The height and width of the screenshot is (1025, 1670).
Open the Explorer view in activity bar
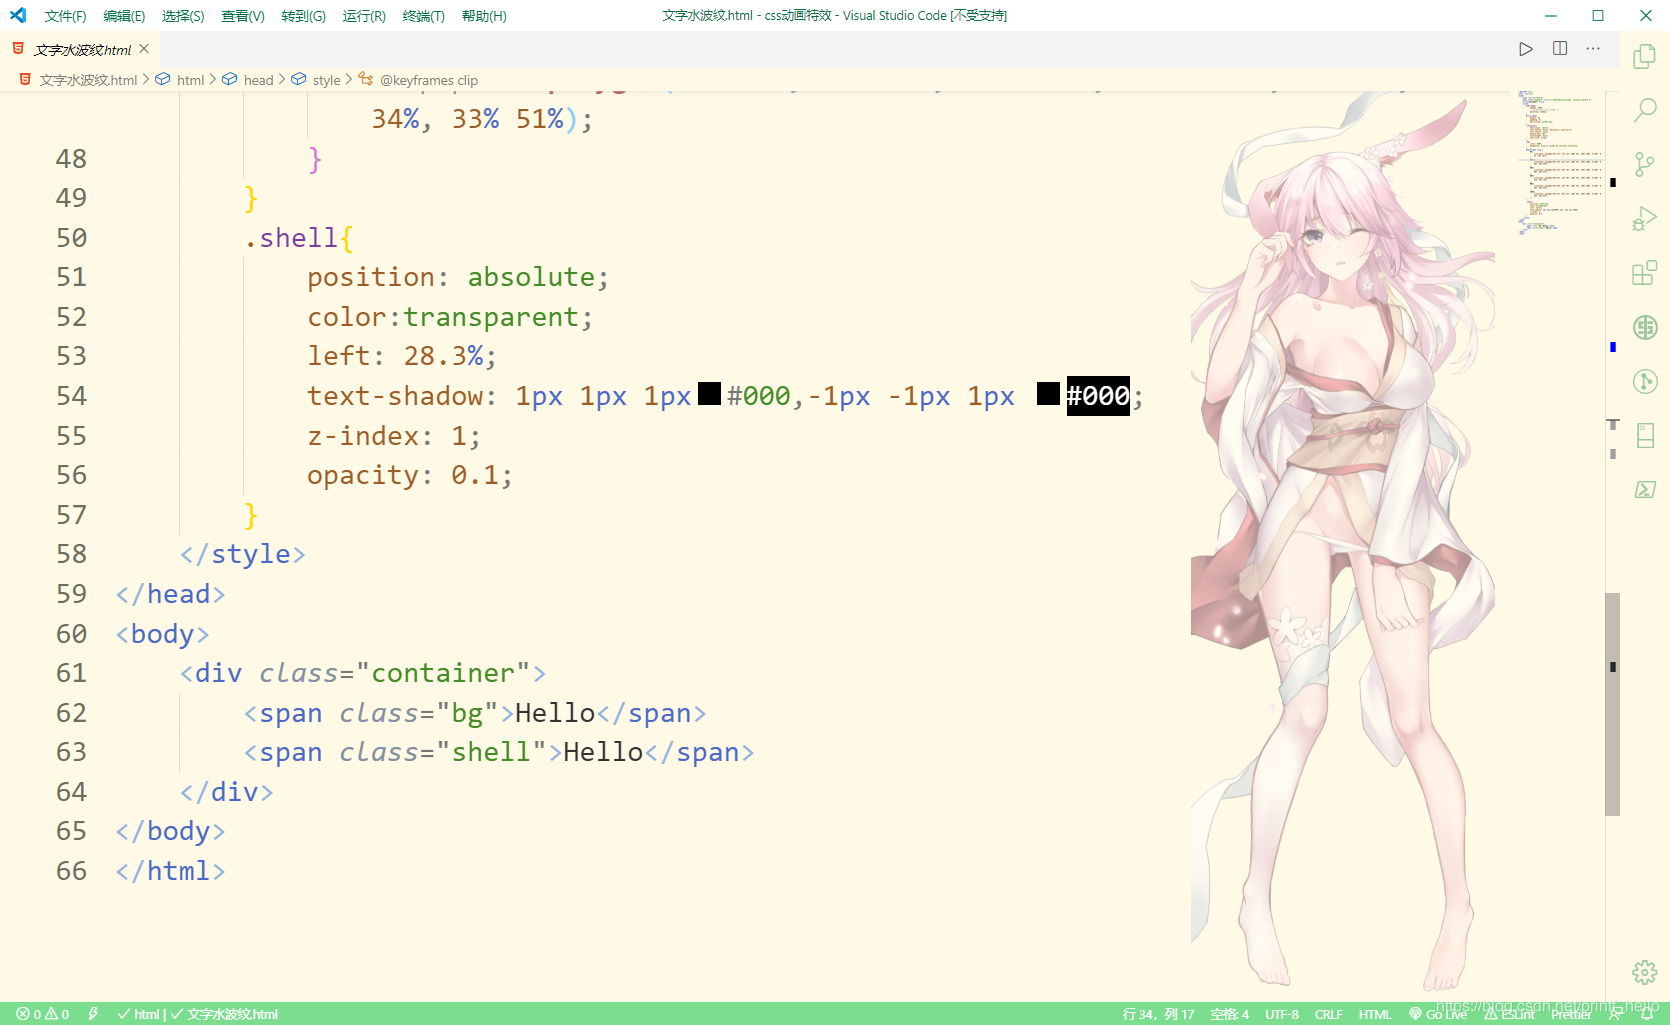click(x=1644, y=56)
